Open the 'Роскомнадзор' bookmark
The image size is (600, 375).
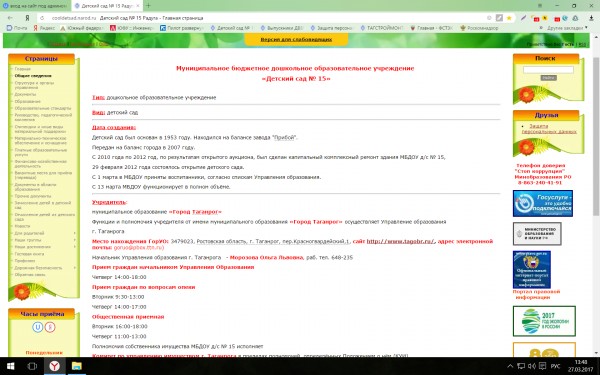pyautogui.click(x=479, y=28)
